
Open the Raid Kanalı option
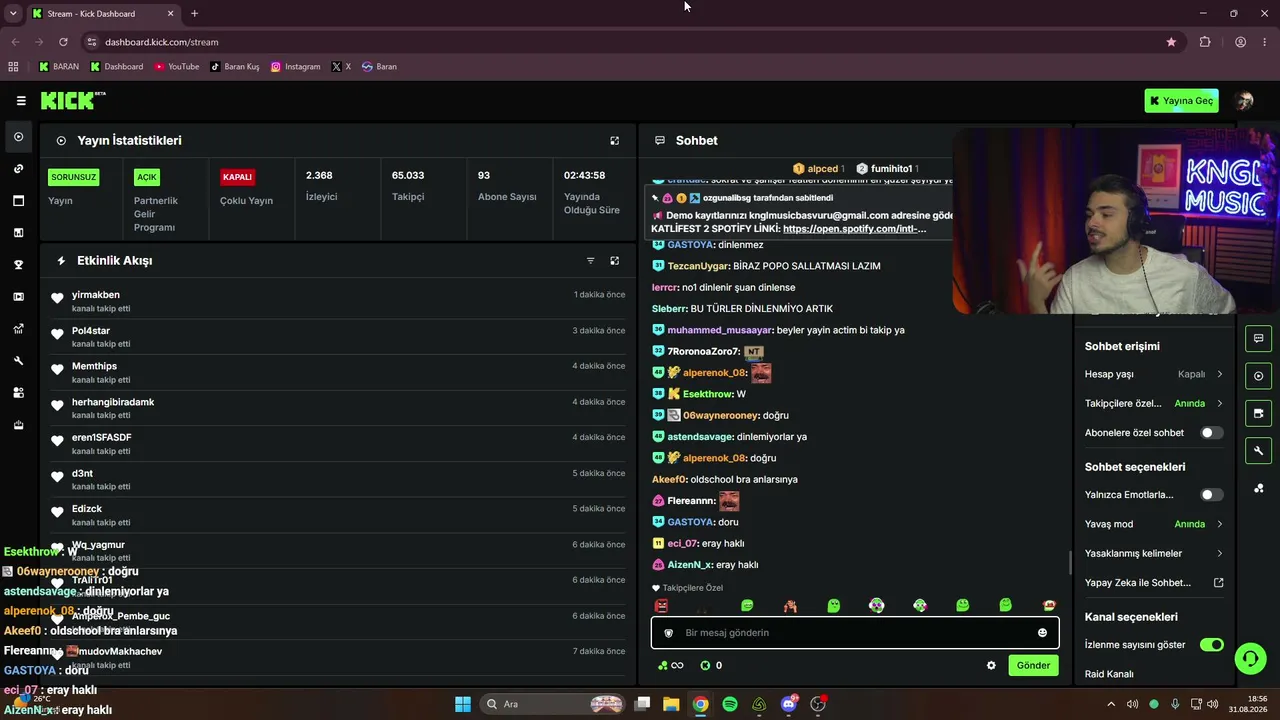(1109, 674)
